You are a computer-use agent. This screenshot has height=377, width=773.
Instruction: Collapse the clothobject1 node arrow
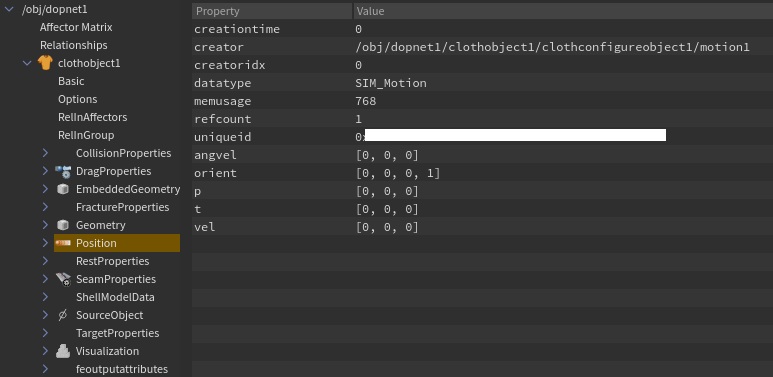pyautogui.click(x=27, y=63)
